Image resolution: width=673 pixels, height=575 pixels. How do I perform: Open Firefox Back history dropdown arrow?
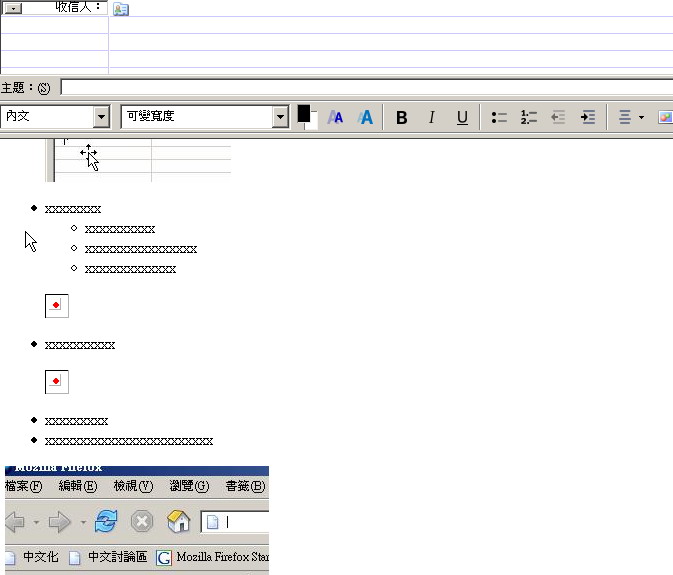(36, 522)
